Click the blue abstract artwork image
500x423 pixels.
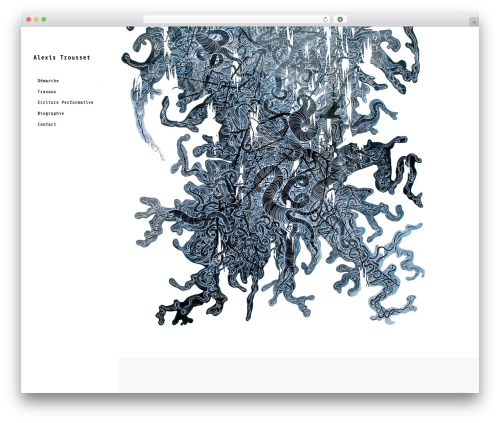coord(272,176)
